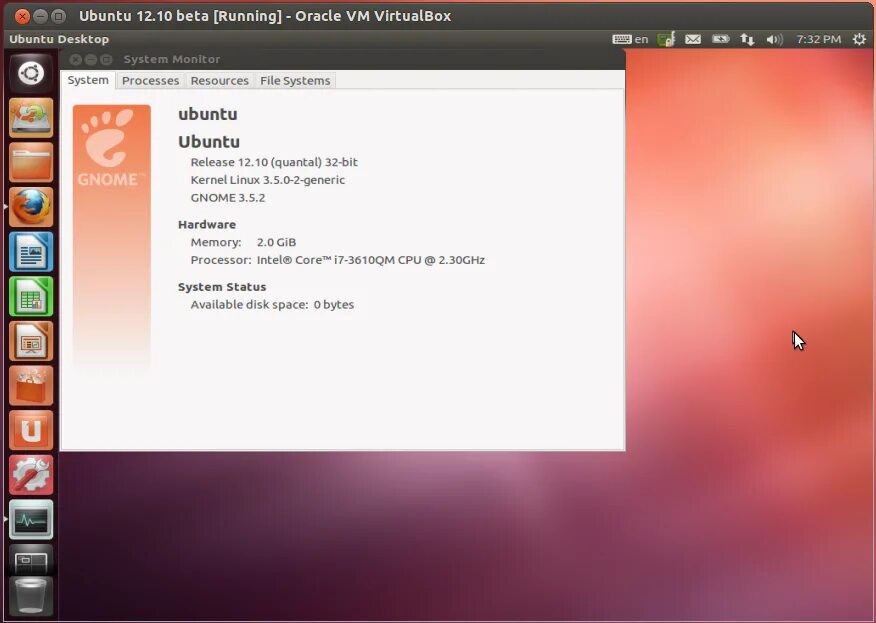Viewport: 876px width, 623px height.
Task: Launch Firefox web browser
Action: coord(31,207)
